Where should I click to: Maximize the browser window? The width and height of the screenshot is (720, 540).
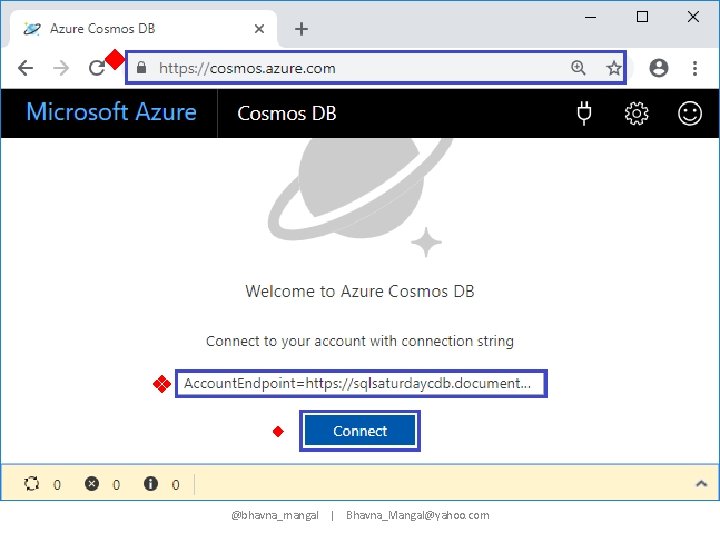point(642,17)
